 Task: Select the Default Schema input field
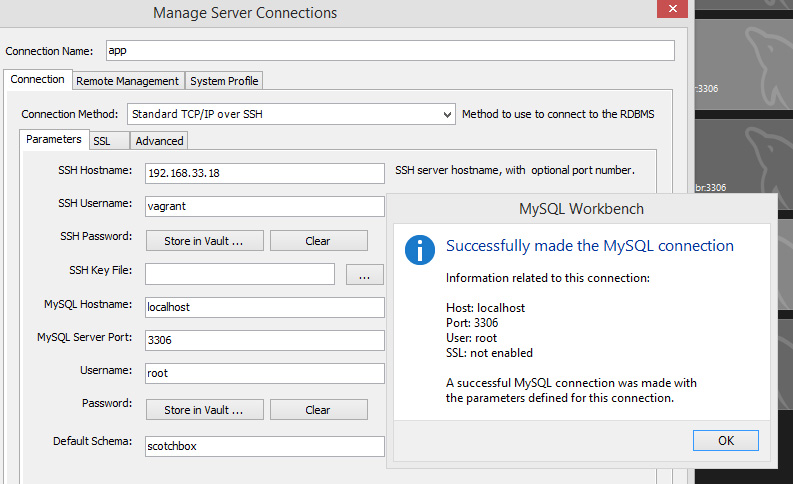click(264, 446)
